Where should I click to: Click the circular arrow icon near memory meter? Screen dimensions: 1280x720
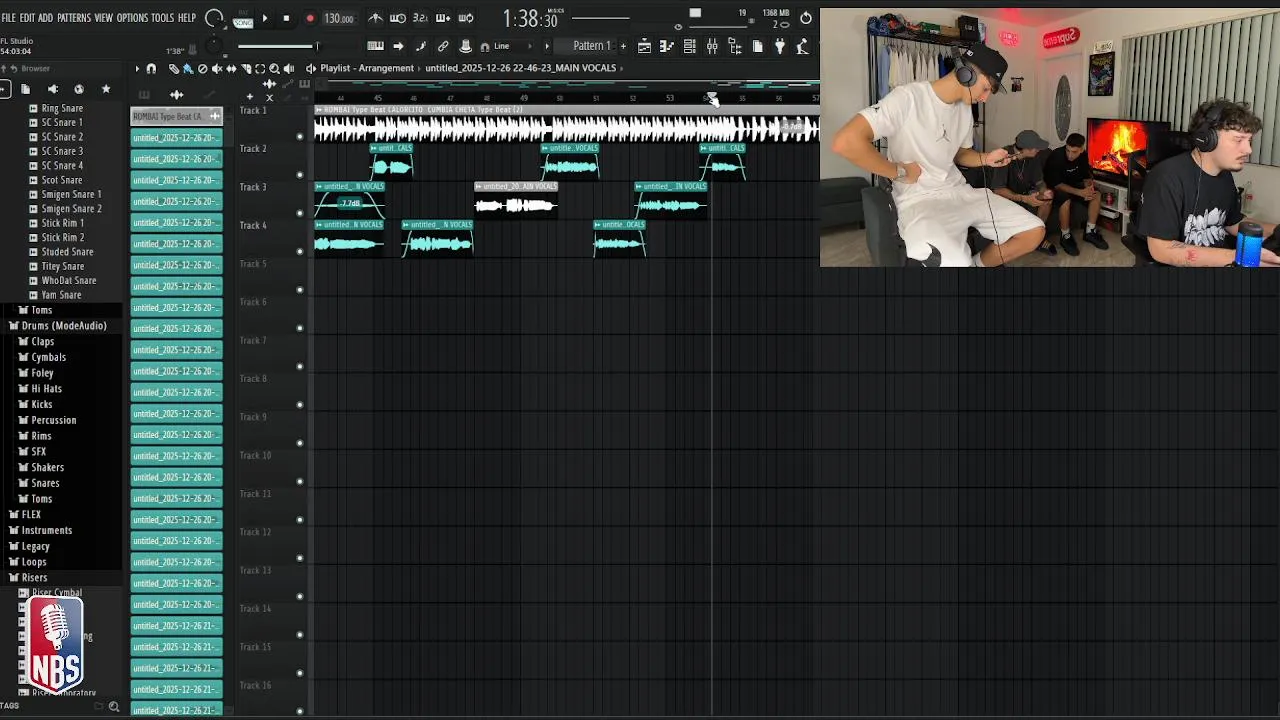point(806,18)
